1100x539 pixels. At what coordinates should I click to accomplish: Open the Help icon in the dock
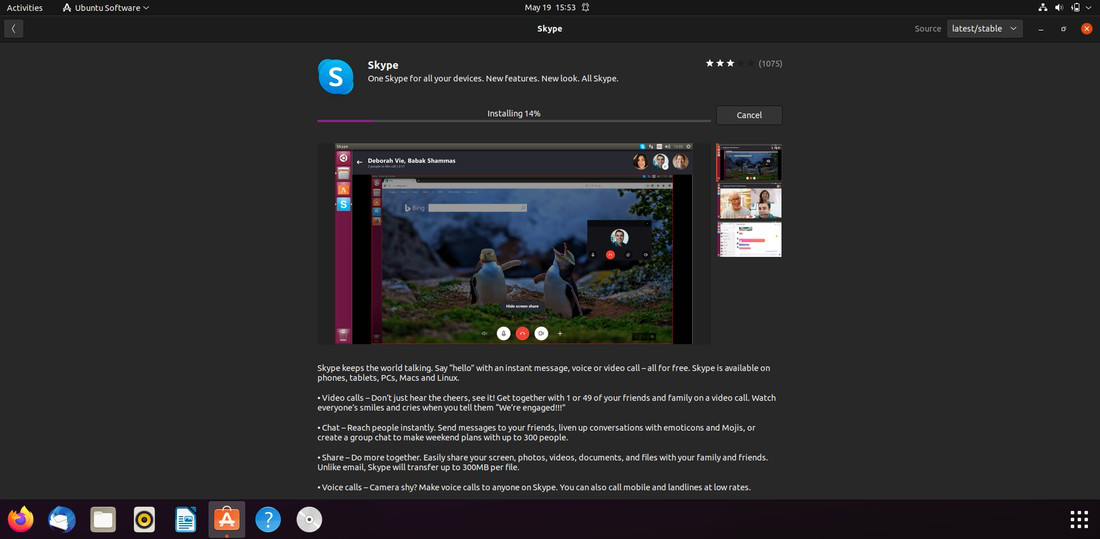coord(268,519)
